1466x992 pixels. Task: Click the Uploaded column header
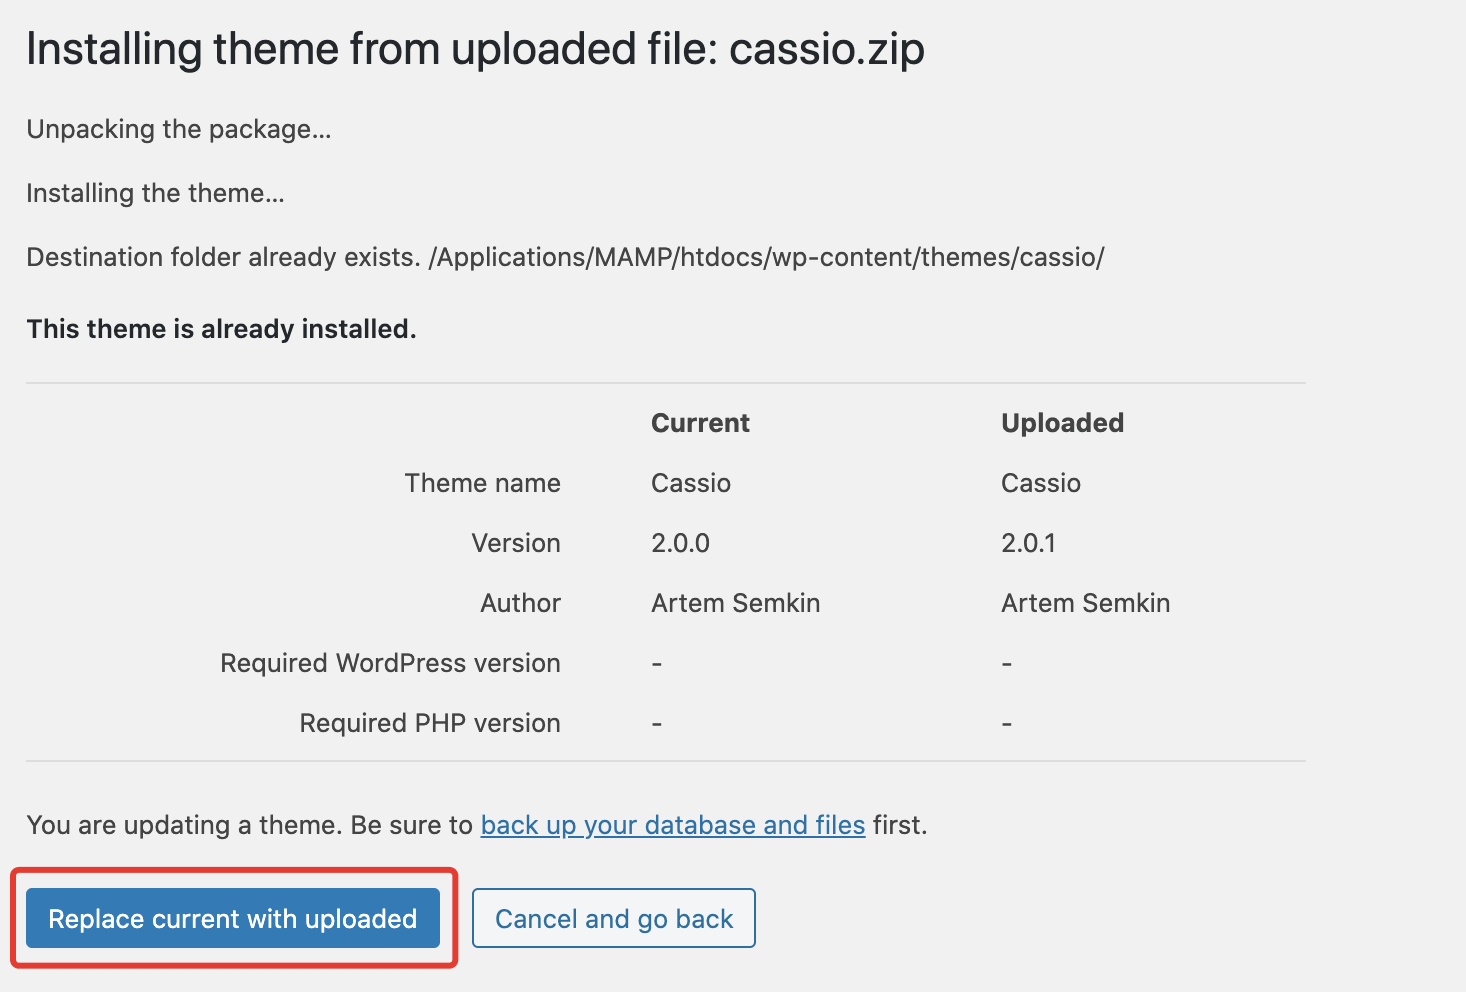pos(1062,423)
